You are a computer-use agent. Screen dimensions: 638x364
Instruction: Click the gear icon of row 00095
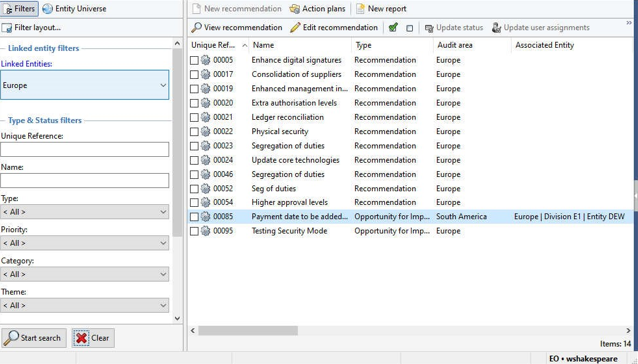pos(205,231)
